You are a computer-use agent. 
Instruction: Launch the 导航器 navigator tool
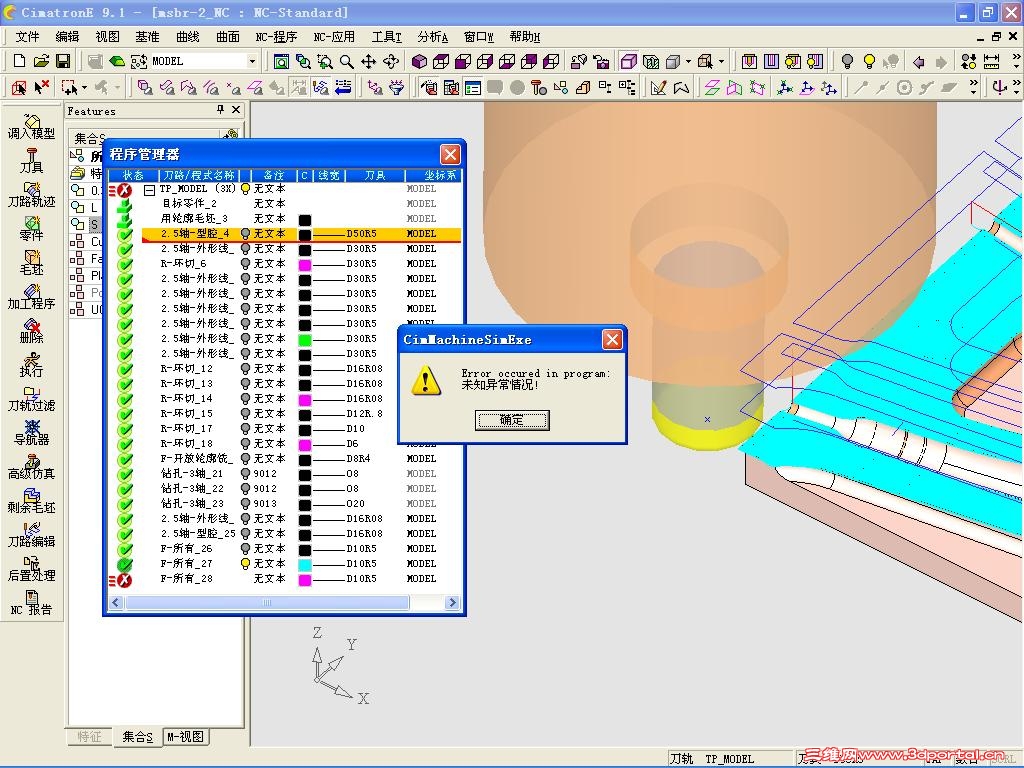coord(31,432)
